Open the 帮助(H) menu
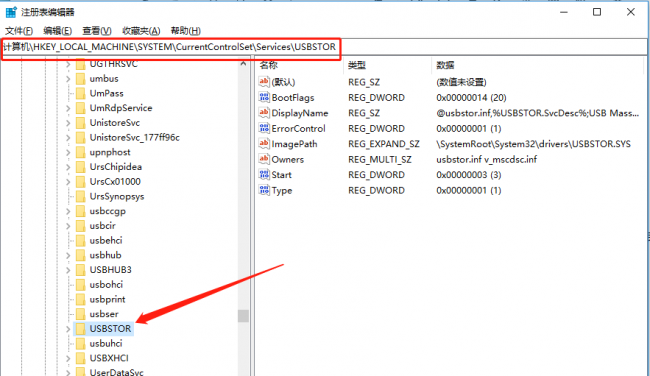This screenshot has width=650, height=376. (186, 31)
